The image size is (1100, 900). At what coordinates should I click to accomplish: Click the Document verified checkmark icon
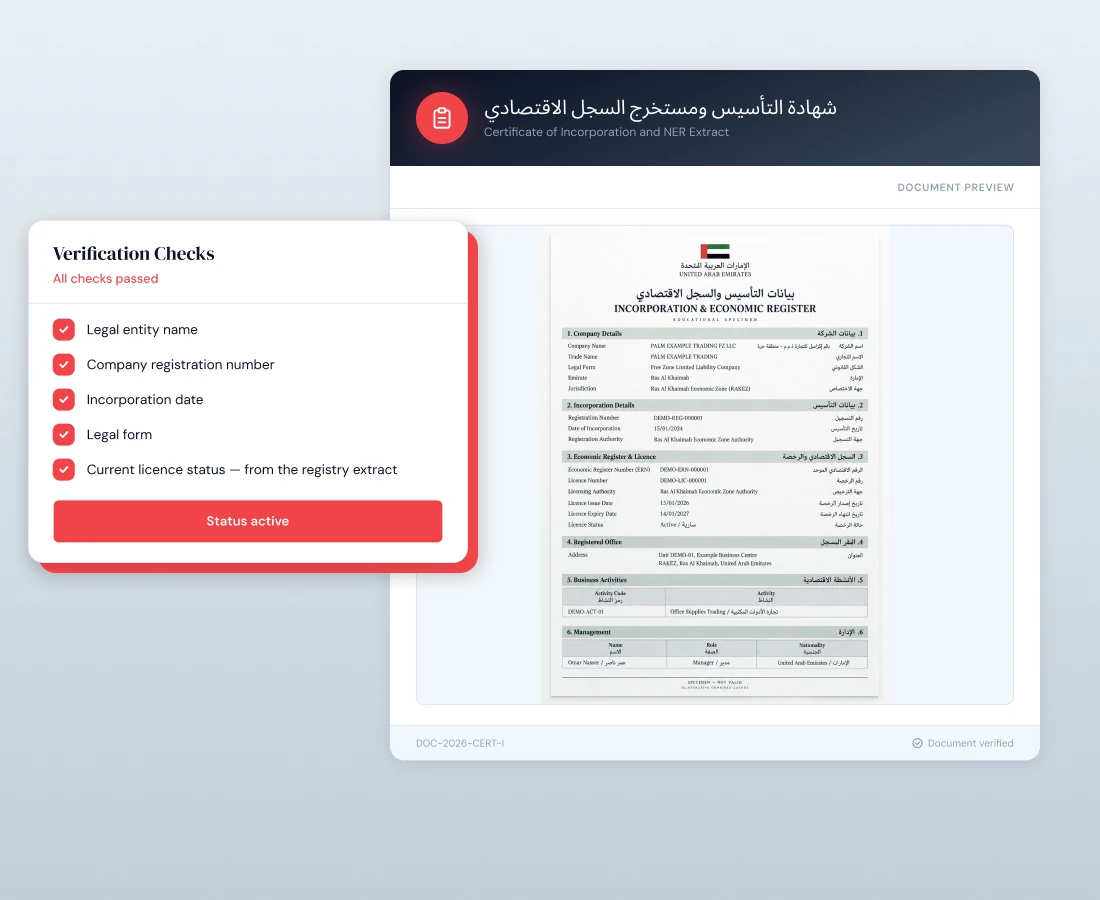point(917,743)
